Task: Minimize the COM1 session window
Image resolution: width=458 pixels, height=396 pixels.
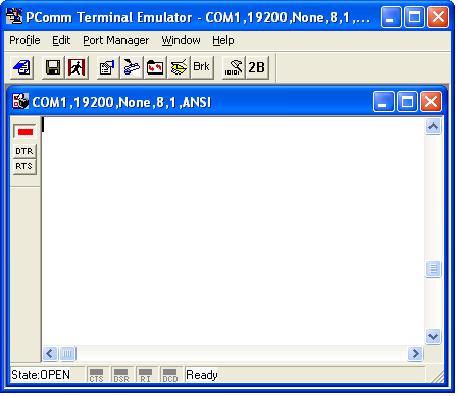Action: (x=383, y=101)
